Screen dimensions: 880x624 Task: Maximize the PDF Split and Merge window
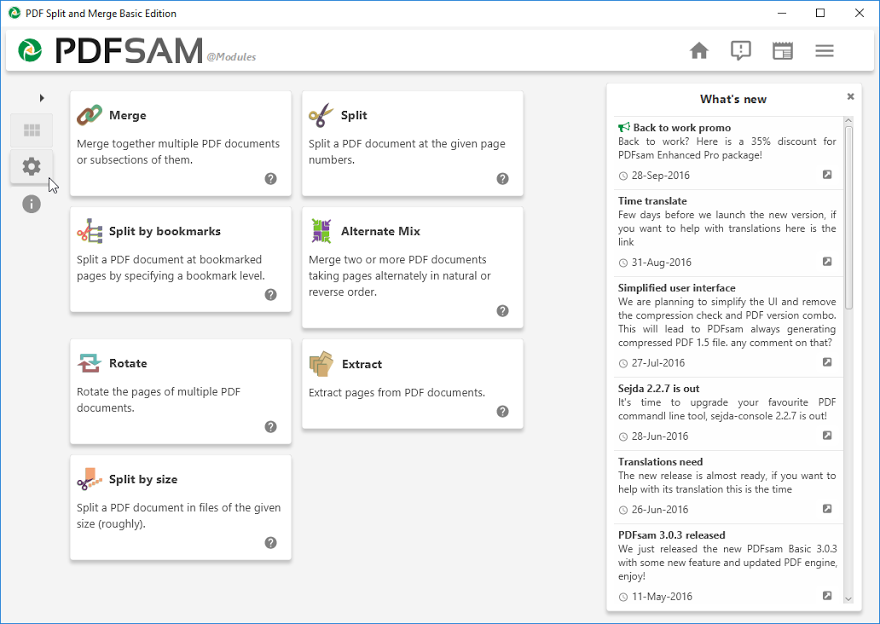(x=820, y=13)
